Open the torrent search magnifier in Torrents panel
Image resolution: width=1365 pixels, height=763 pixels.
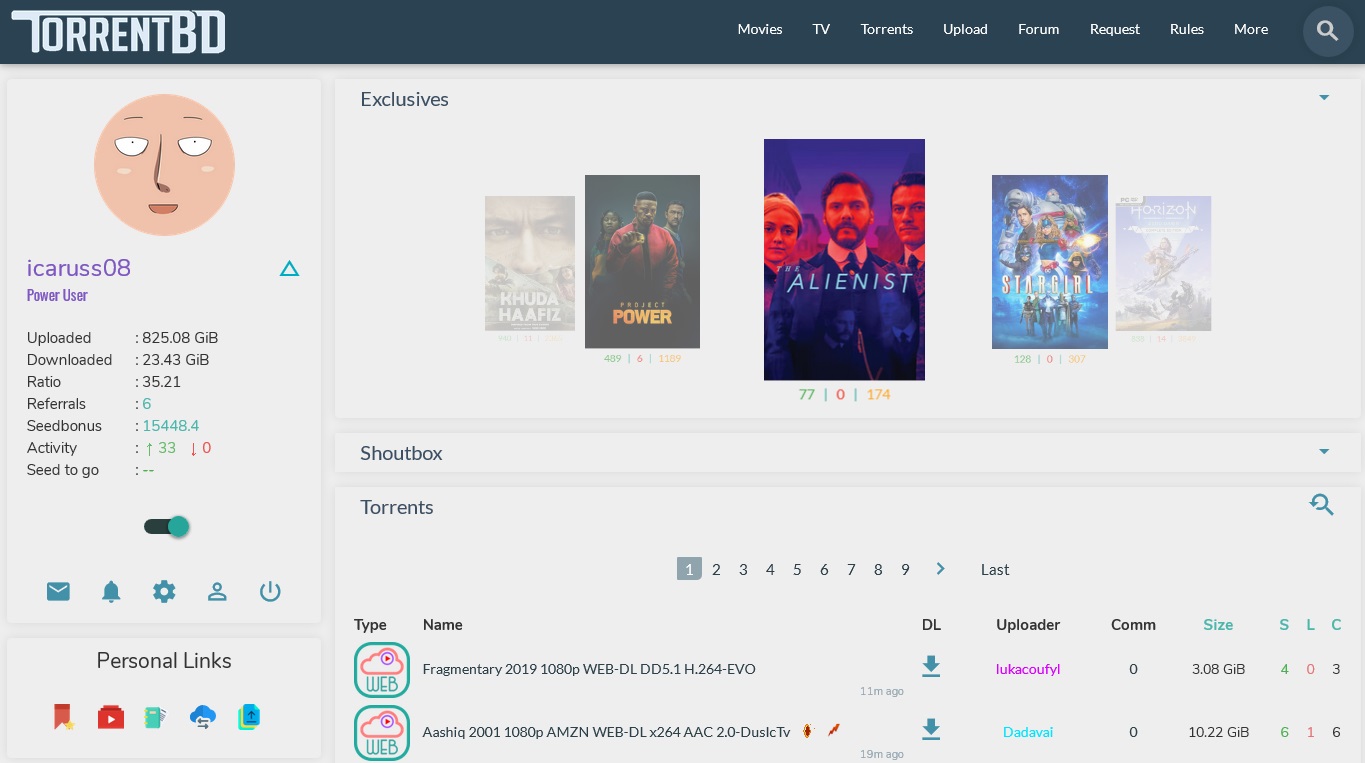[1322, 505]
